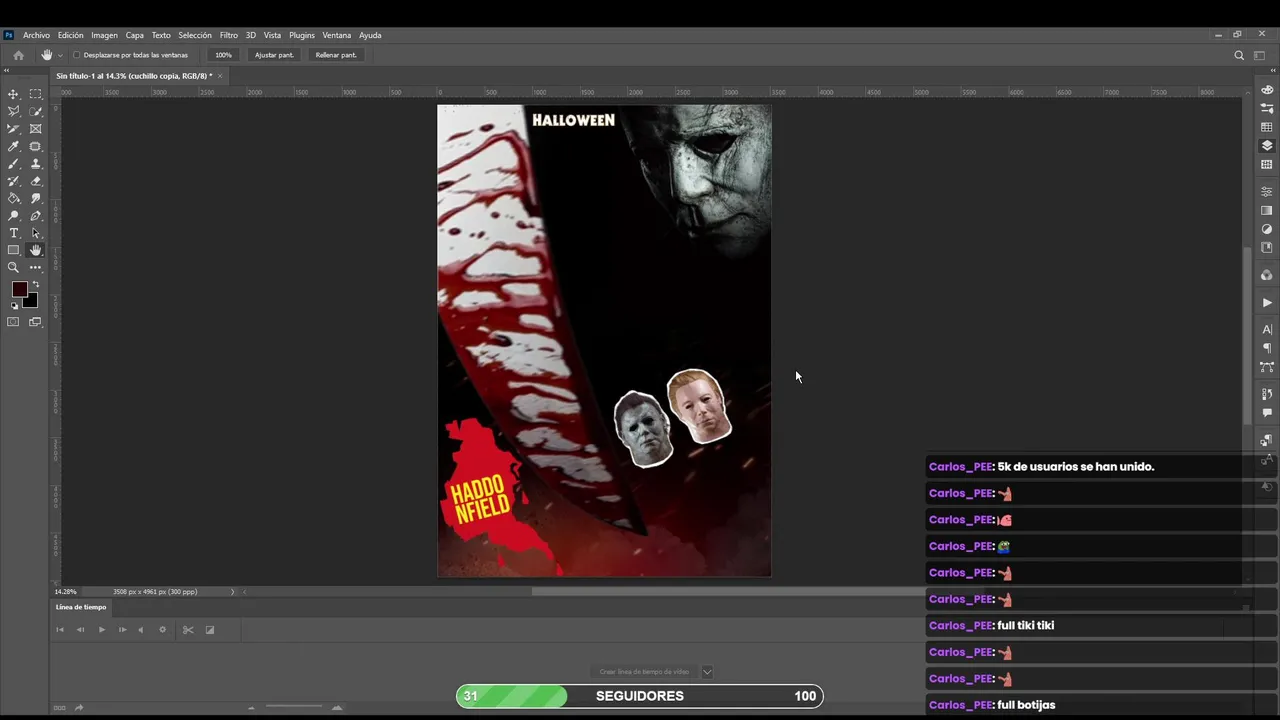Click the background color swatch
Screen dimensions: 1280x720
click(x=31, y=300)
